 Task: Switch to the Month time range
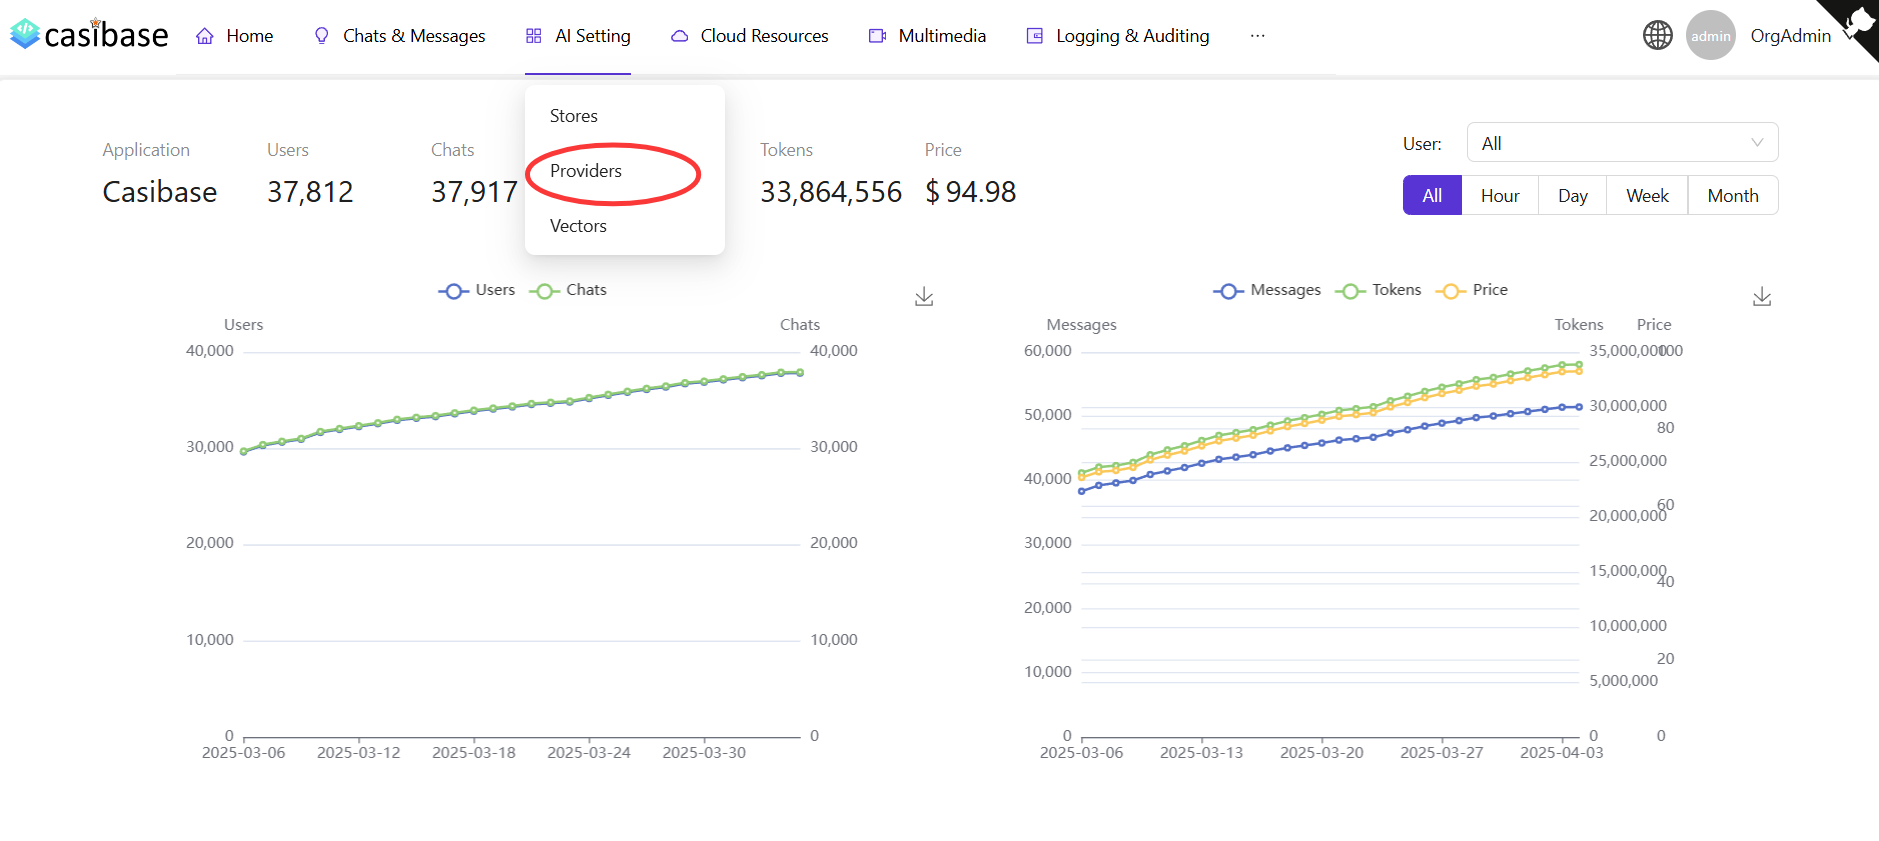point(1732,196)
